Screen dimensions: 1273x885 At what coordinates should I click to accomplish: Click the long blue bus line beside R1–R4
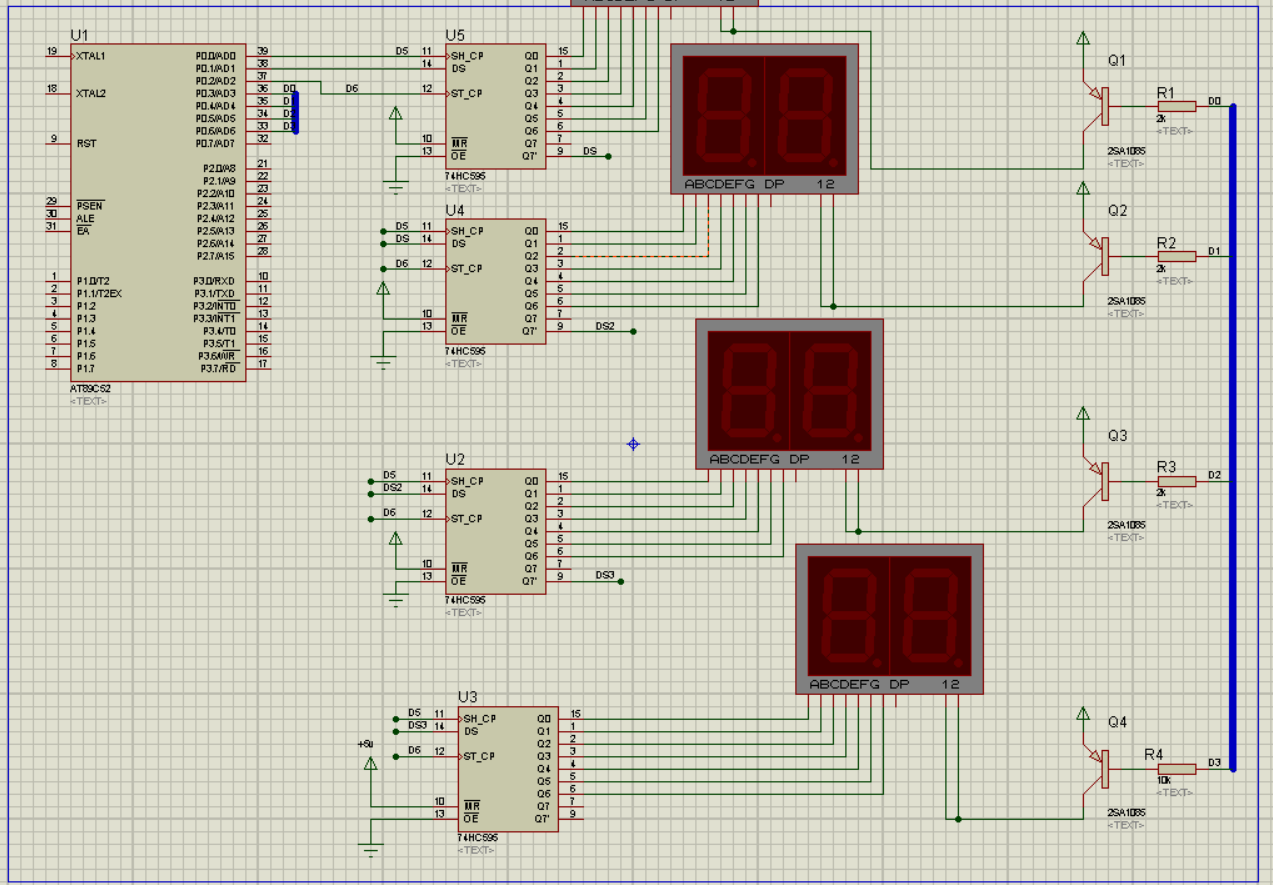tap(1232, 437)
